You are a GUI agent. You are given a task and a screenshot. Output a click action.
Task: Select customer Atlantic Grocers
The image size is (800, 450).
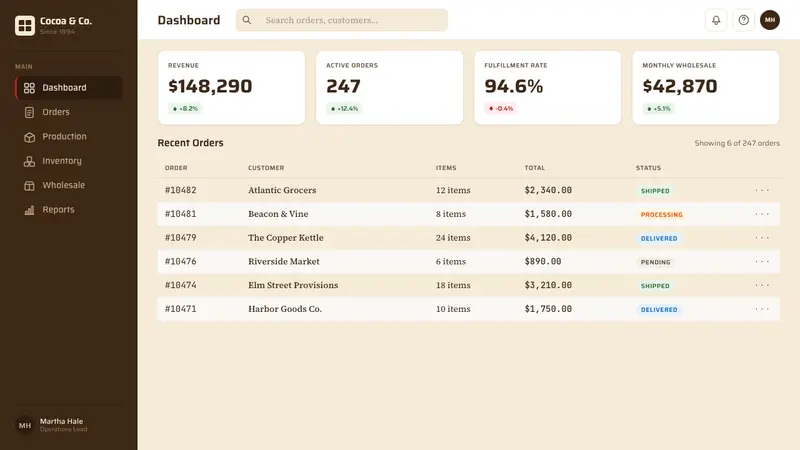tap(282, 190)
